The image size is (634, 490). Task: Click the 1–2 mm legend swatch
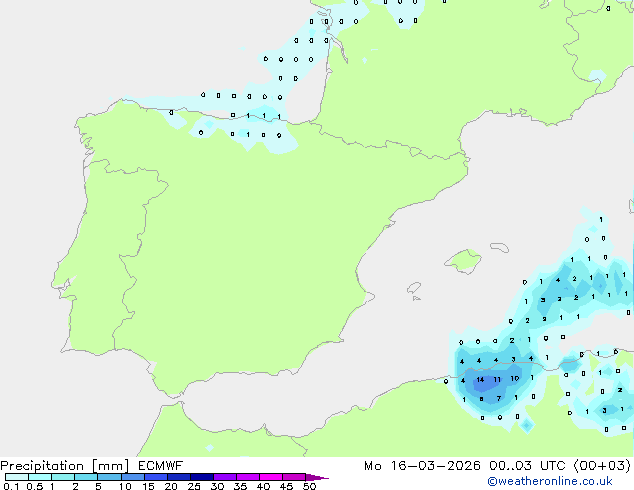(63, 477)
